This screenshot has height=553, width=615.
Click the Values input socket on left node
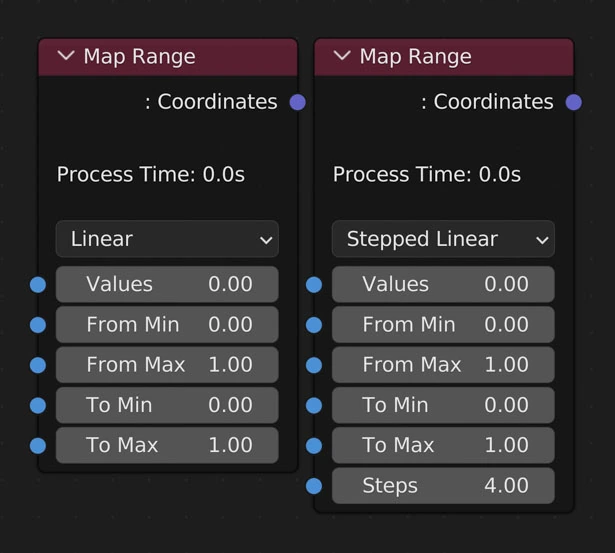(x=38, y=285)
